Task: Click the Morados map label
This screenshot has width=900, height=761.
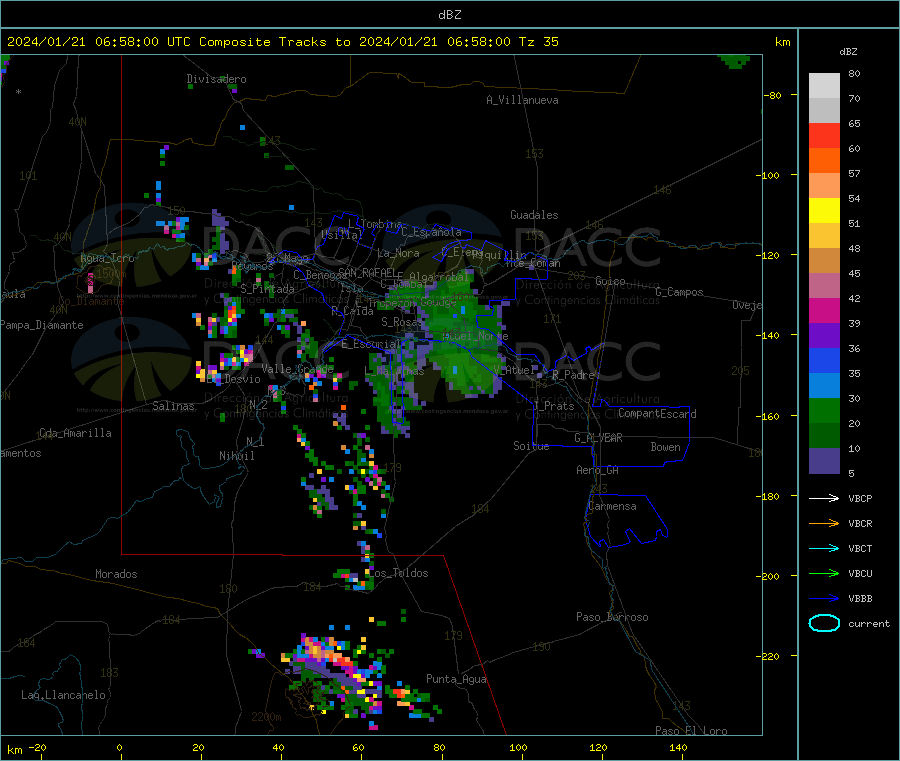Action: pos(116,574)
